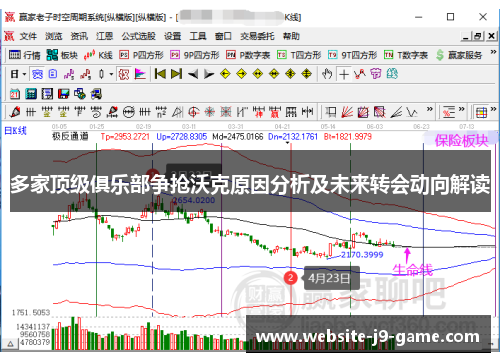Select the red pencil drawing tool

pyautogui.click(x=14, y=112)
